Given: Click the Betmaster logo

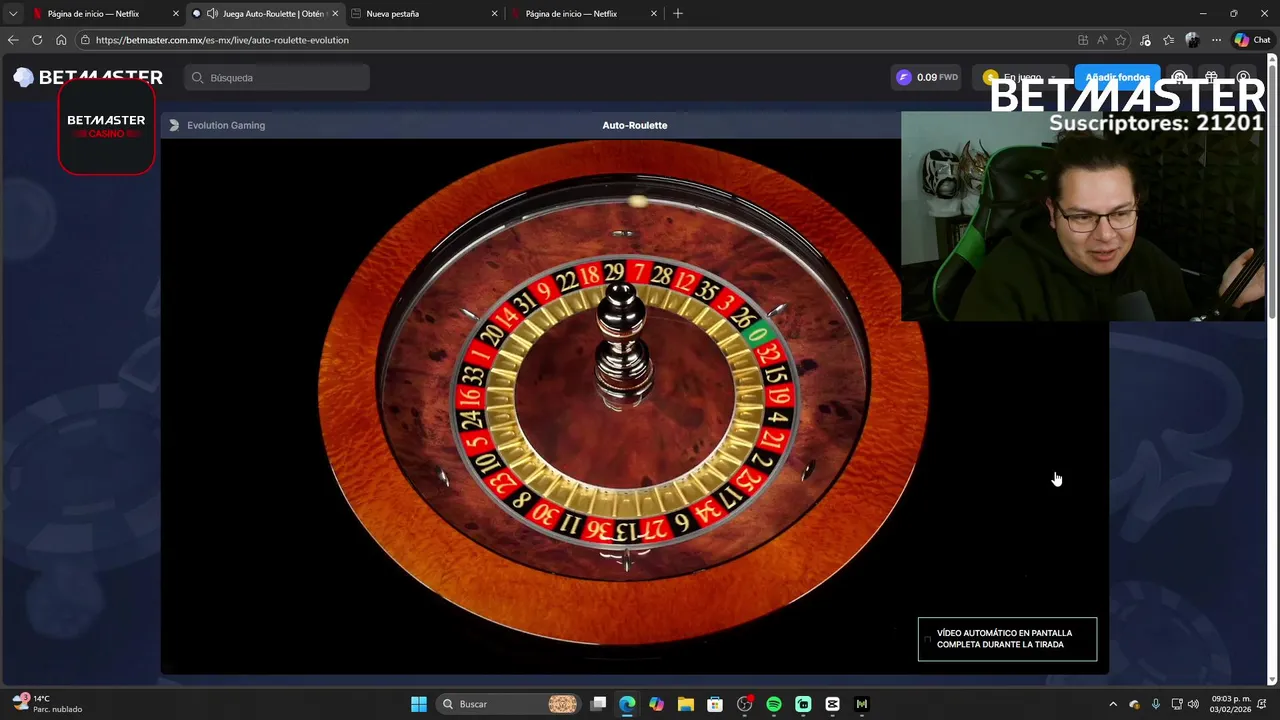Looking at the screenshot, I should (88, 77).
